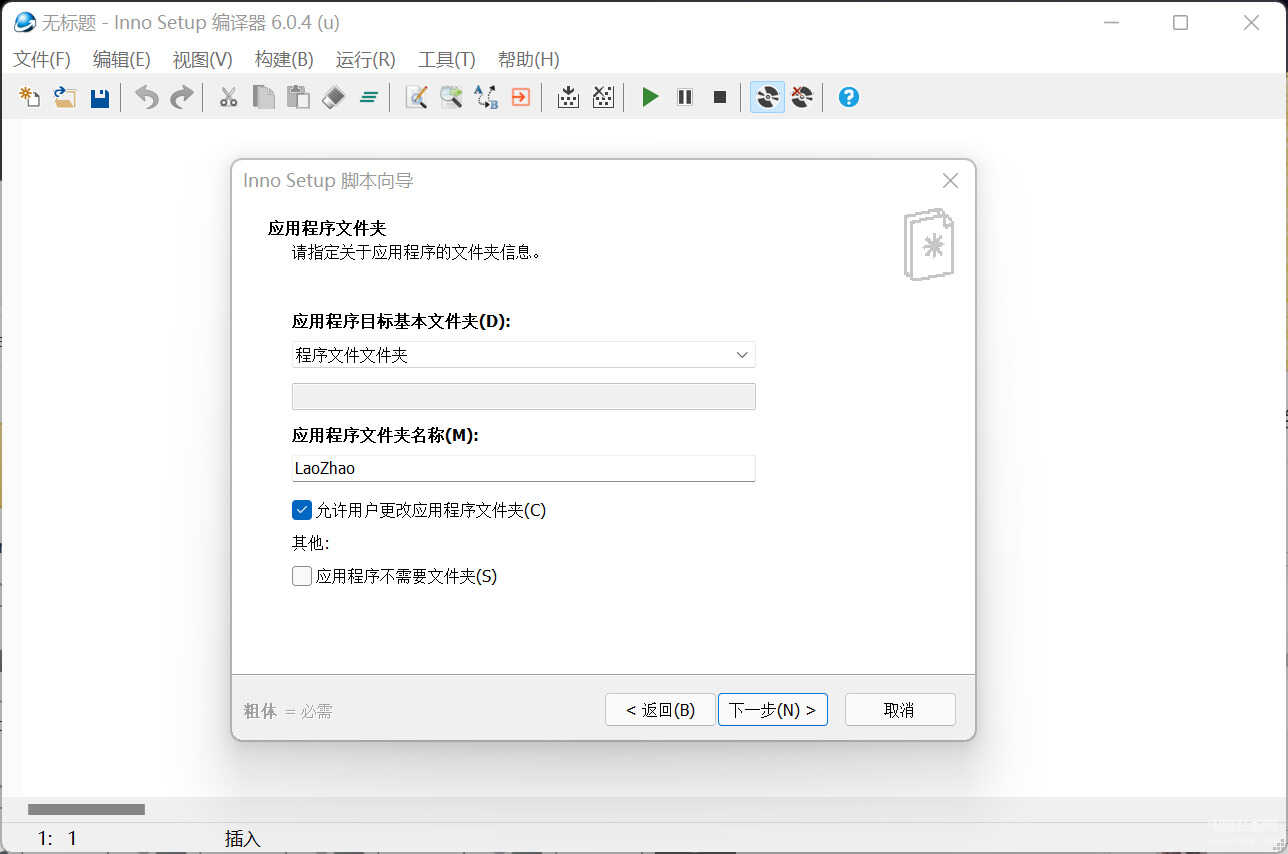
Task: Click the Stop Compile icon
Action: coord(603,97)
